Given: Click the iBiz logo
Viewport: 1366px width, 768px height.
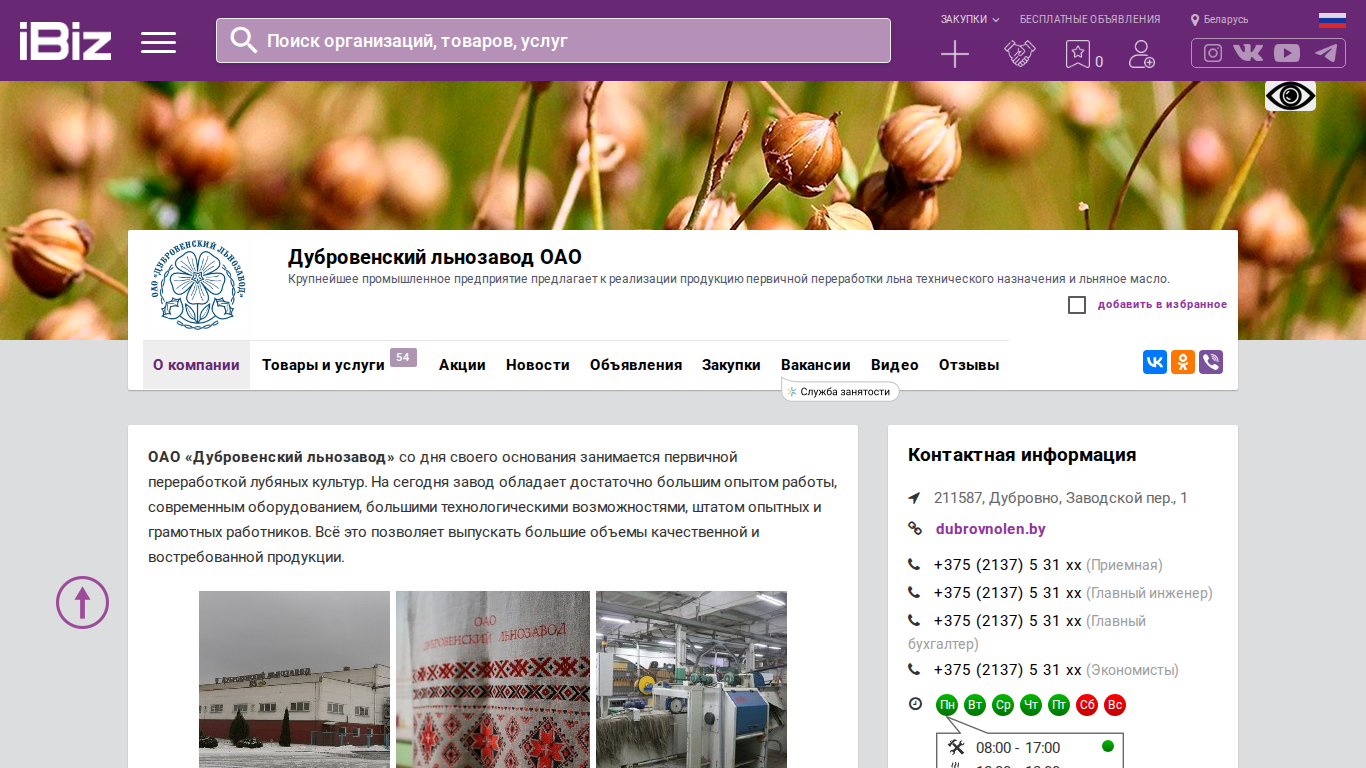Looking at the screenshot, I should [x=65, y=41].
